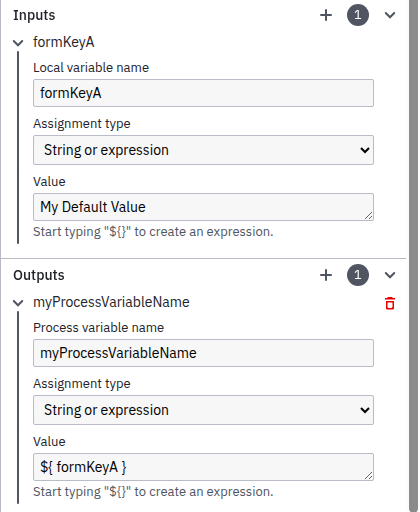
Task: Click the Inputs count badge
Action: coord(358,15)
